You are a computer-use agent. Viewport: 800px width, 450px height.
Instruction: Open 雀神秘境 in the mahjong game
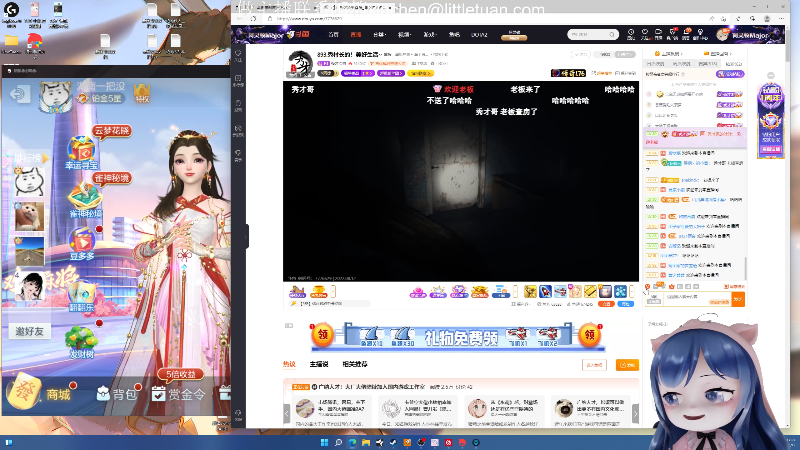[x=85, y=201]
